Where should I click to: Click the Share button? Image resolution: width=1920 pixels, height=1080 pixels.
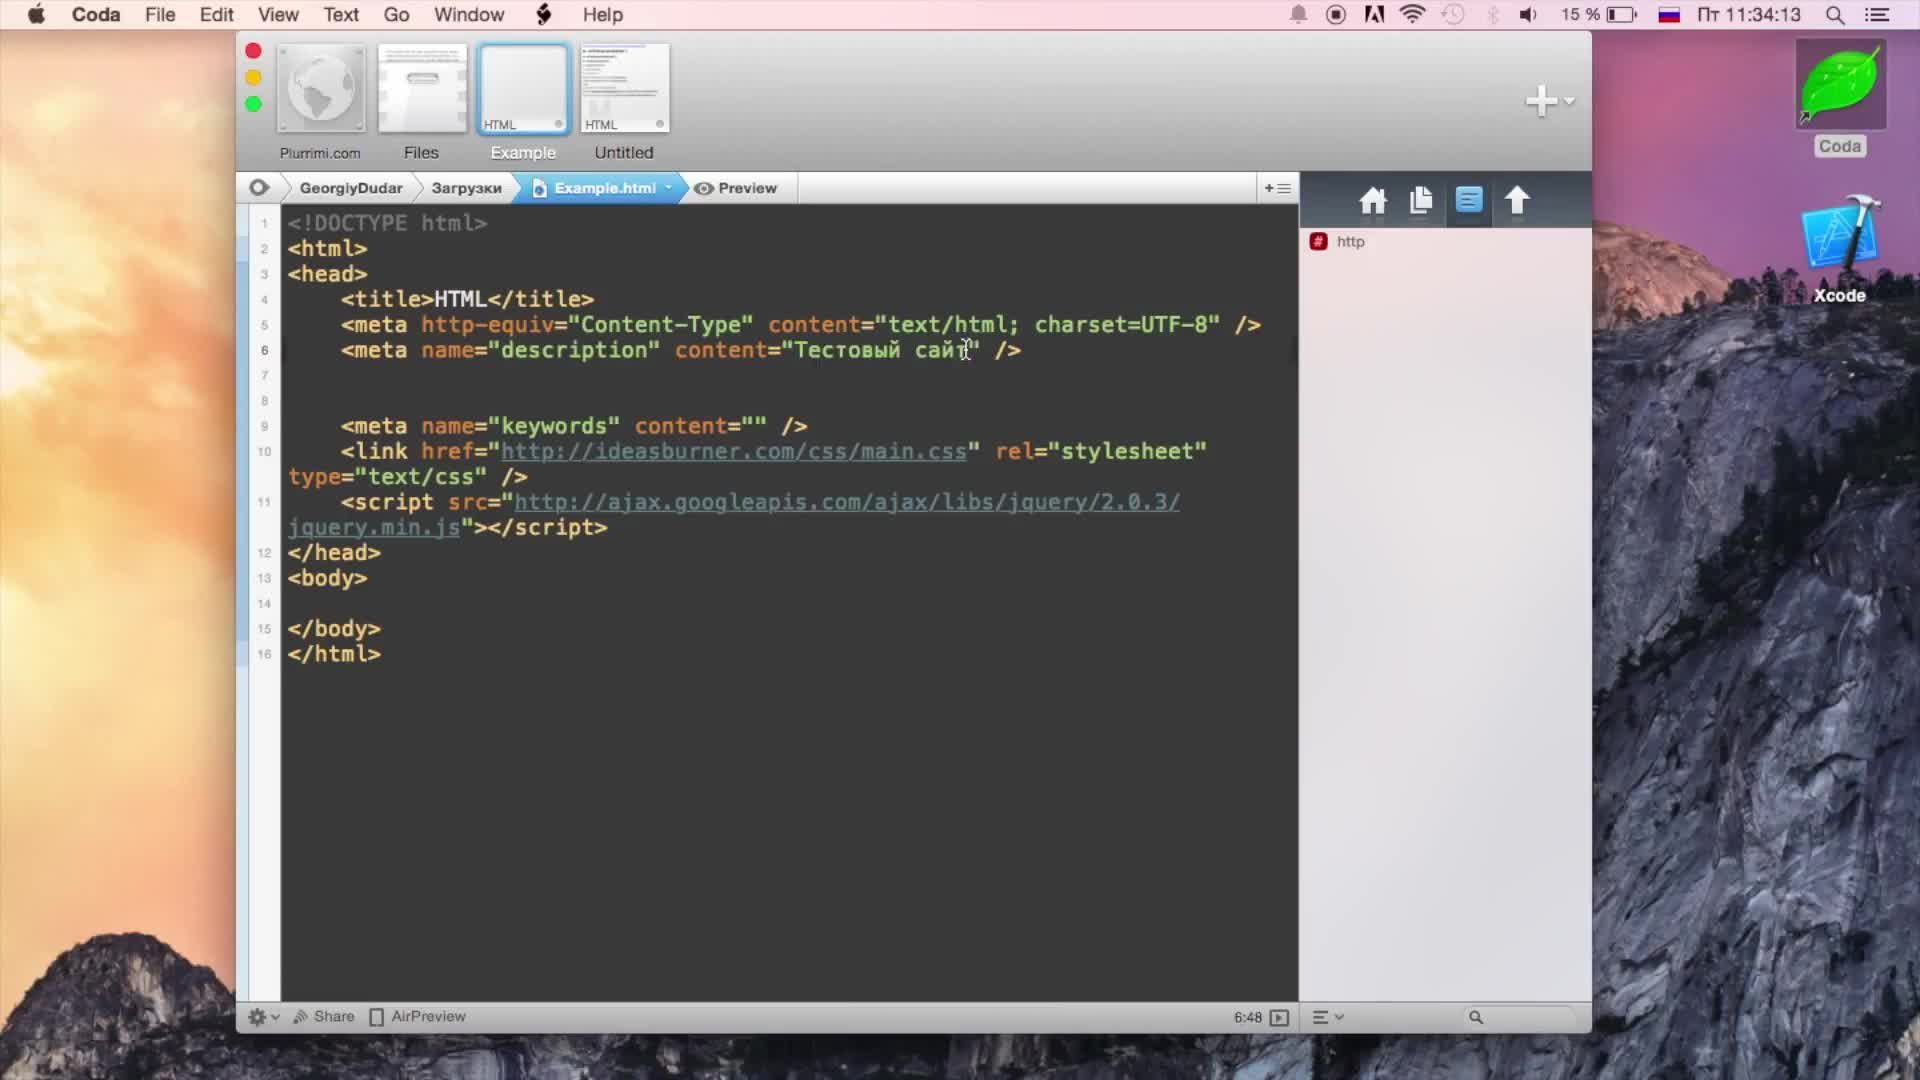click(x=323, y=1016)
